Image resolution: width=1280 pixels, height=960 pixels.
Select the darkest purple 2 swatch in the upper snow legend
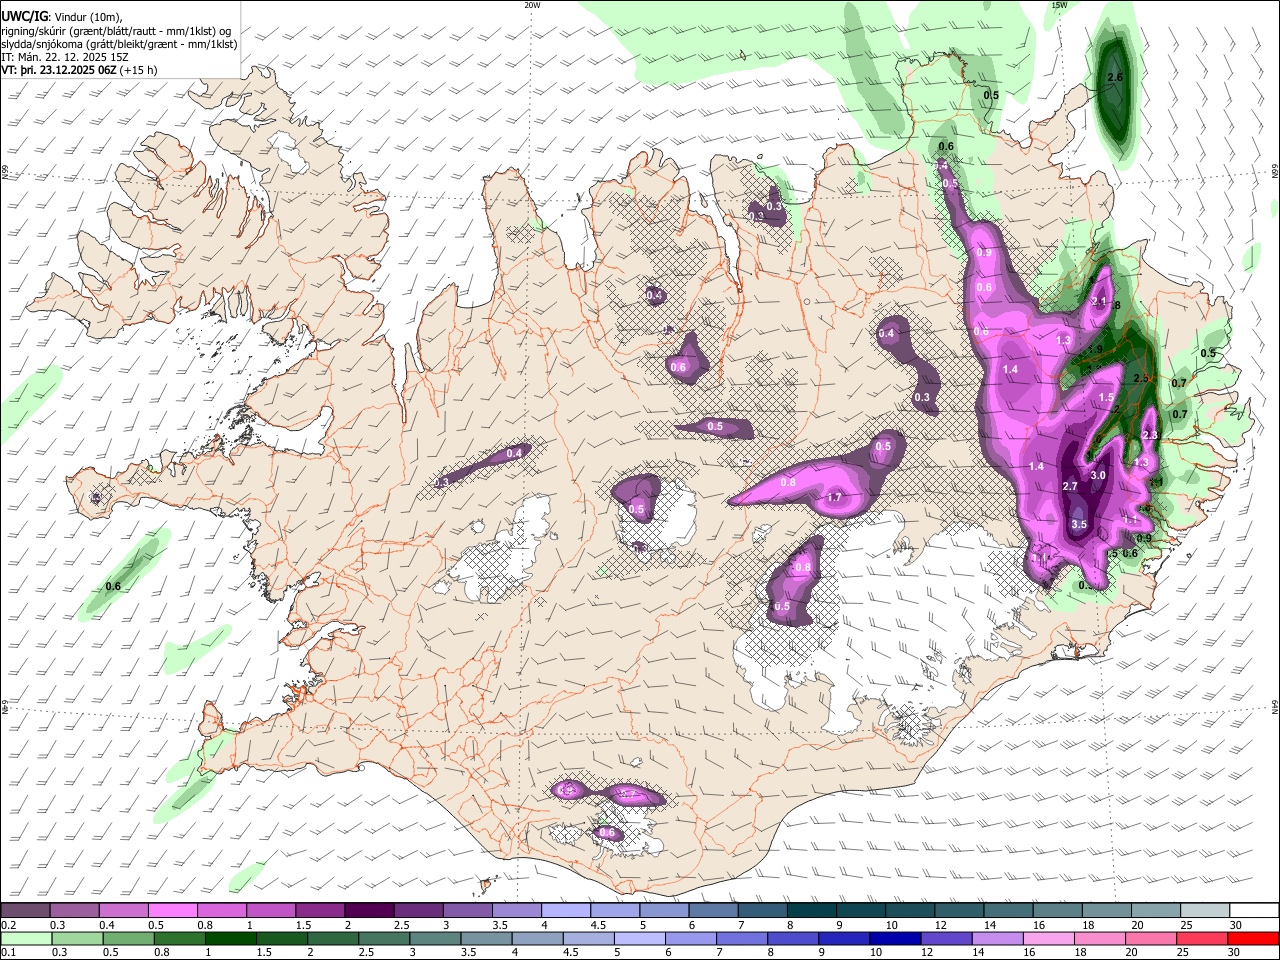pyautogui.click(x=368, y=910)
